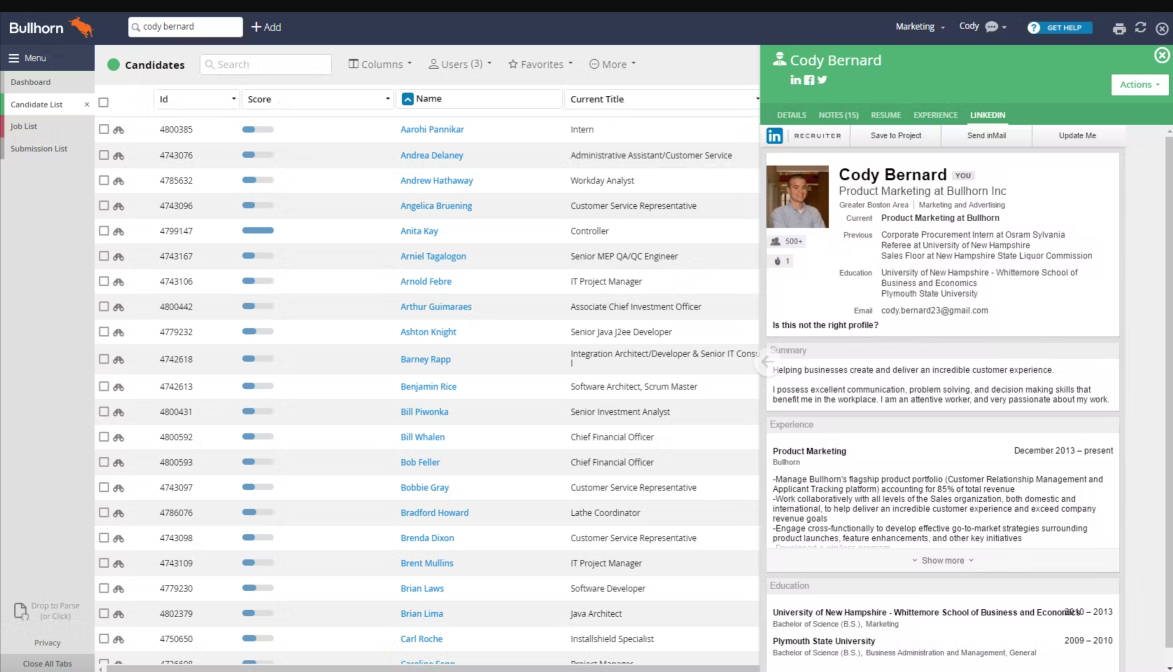1173x672 pixels.
Task: Click the Get Help question mark icon
Action: (x=1033, y=28)
